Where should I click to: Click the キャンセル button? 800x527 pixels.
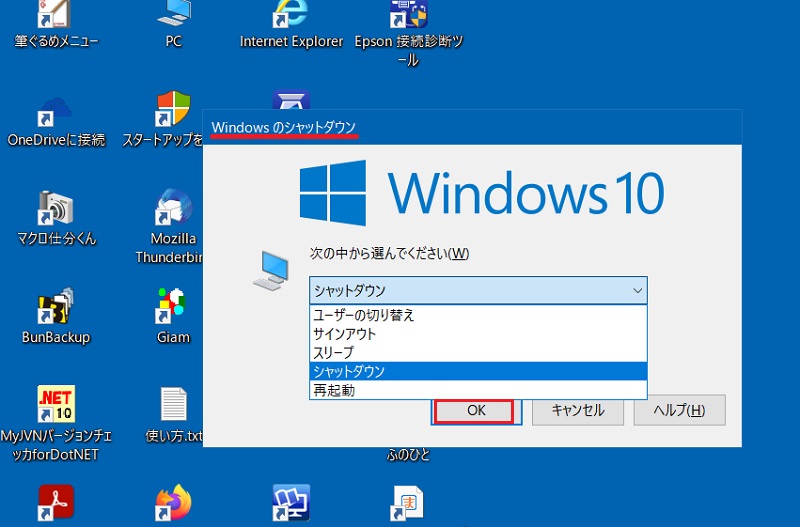coord(578,410)
